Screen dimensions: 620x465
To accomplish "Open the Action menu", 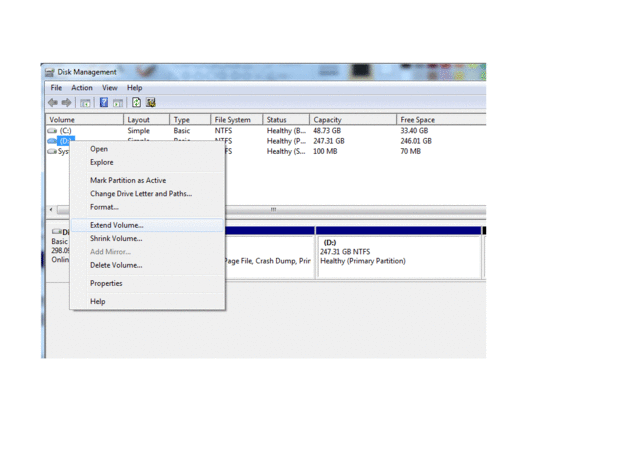I will [x=82, y=88].
